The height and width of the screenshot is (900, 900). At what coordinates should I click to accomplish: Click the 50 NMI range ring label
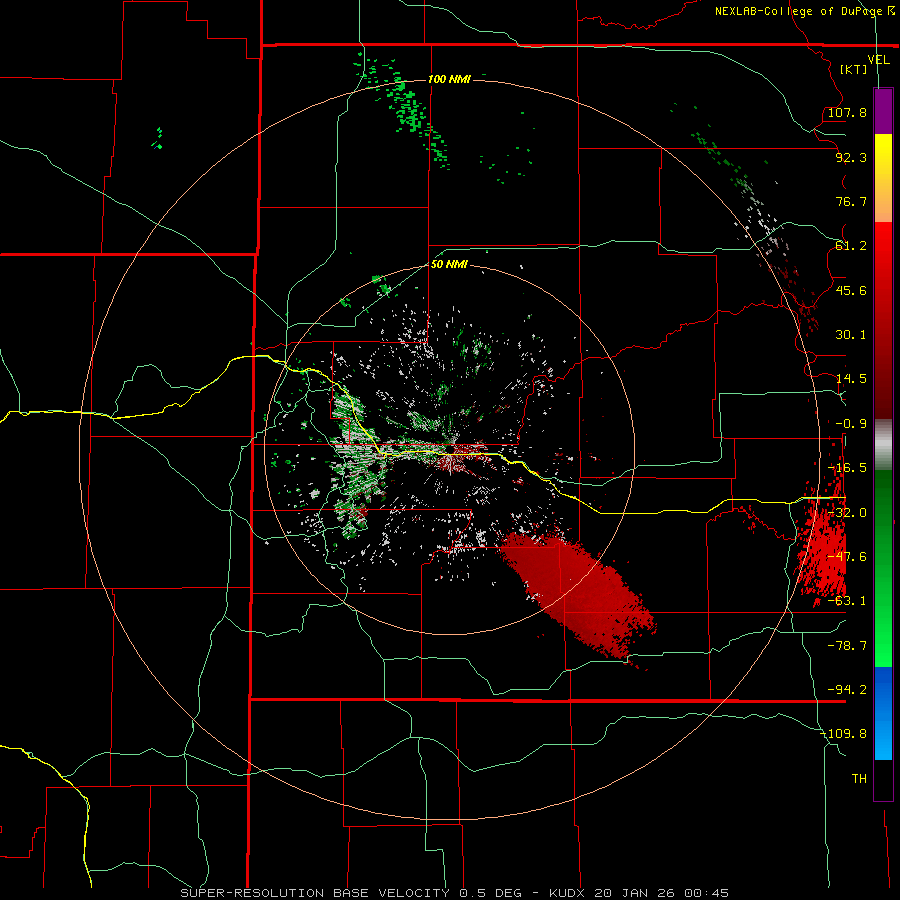click(x=449, y=264)
